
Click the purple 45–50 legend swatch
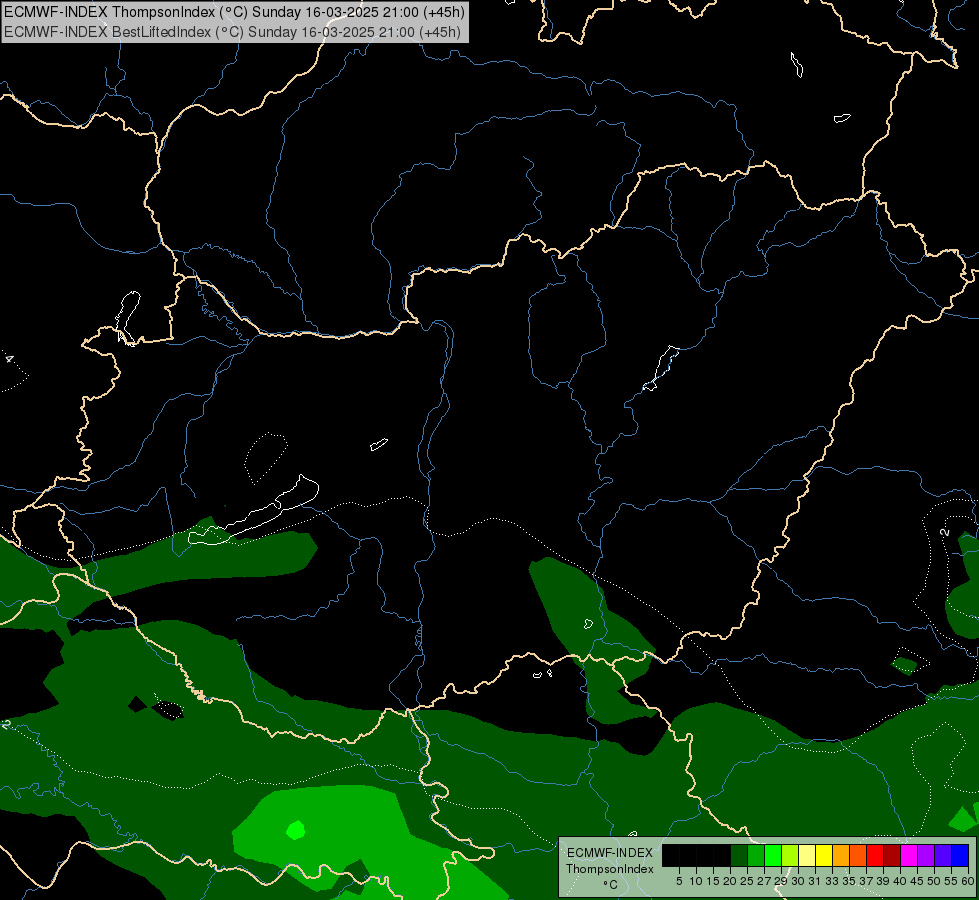click(925, 856)
